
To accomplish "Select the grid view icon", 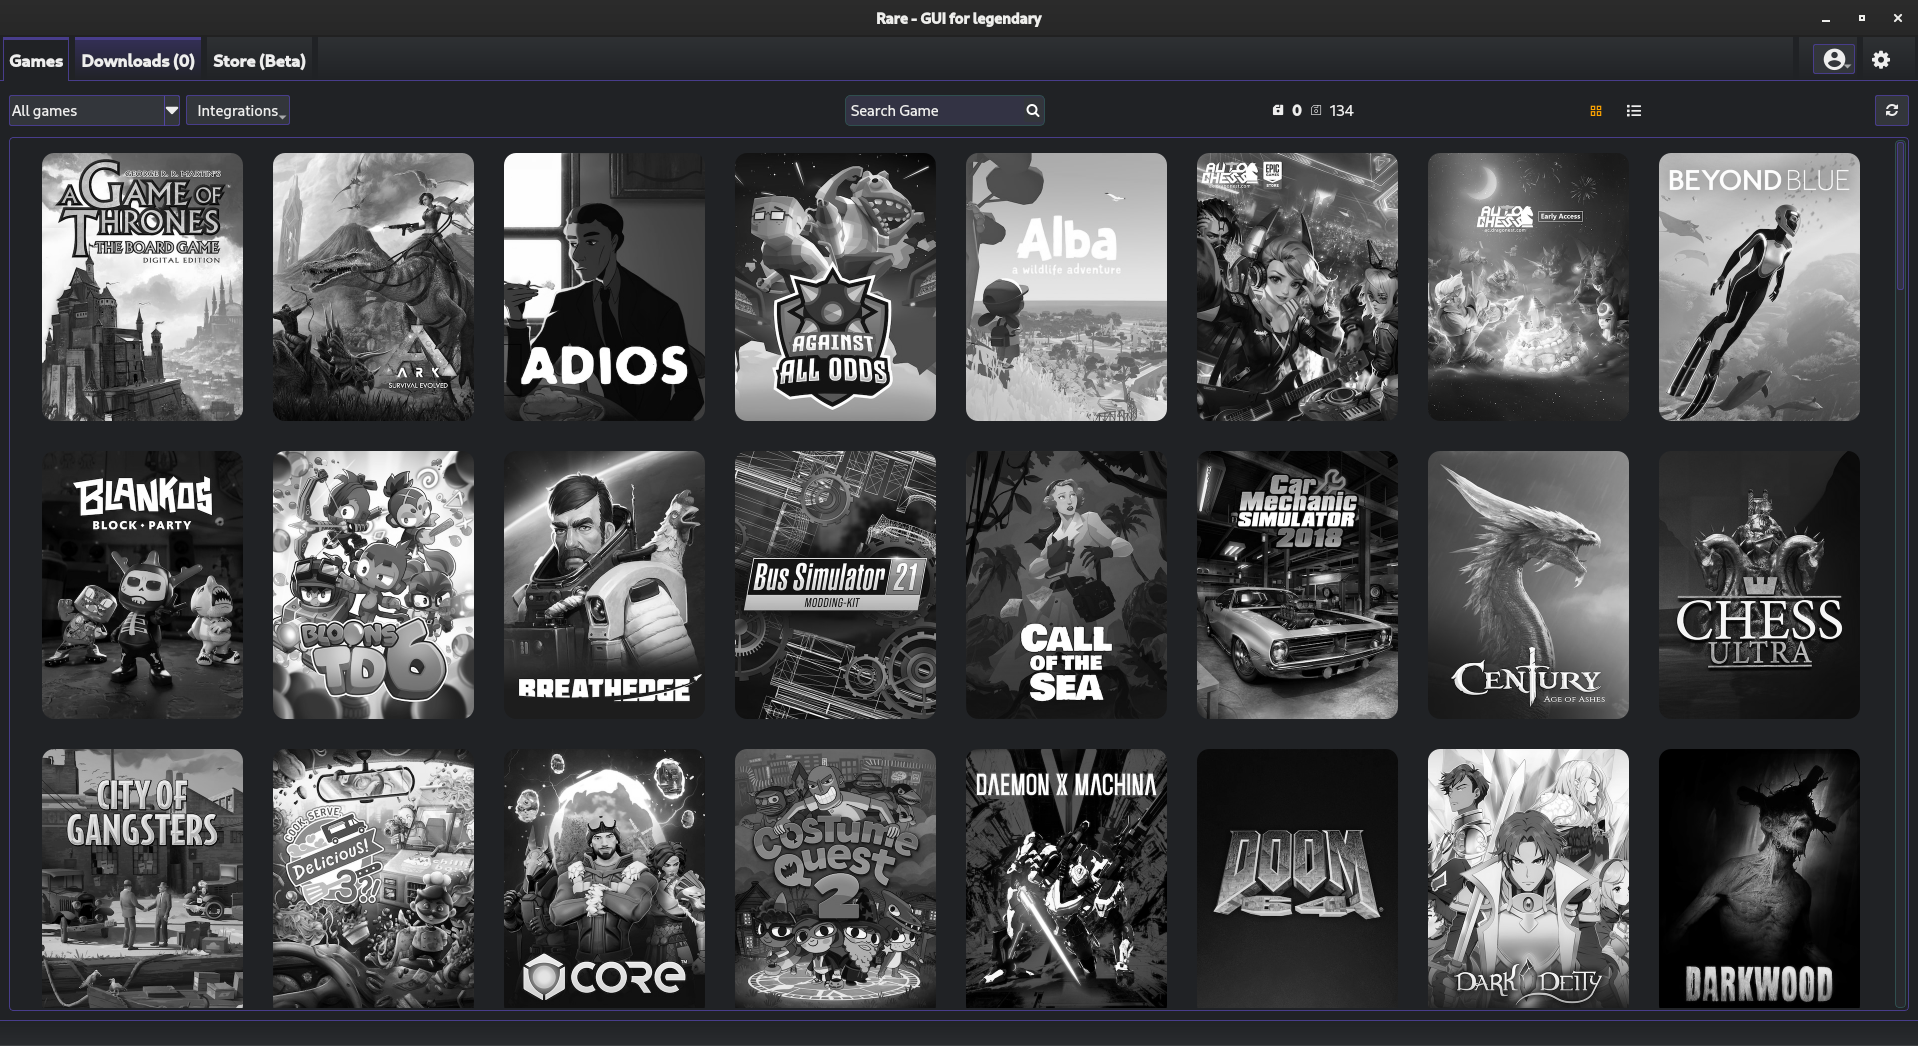I will pos(1595,110).
